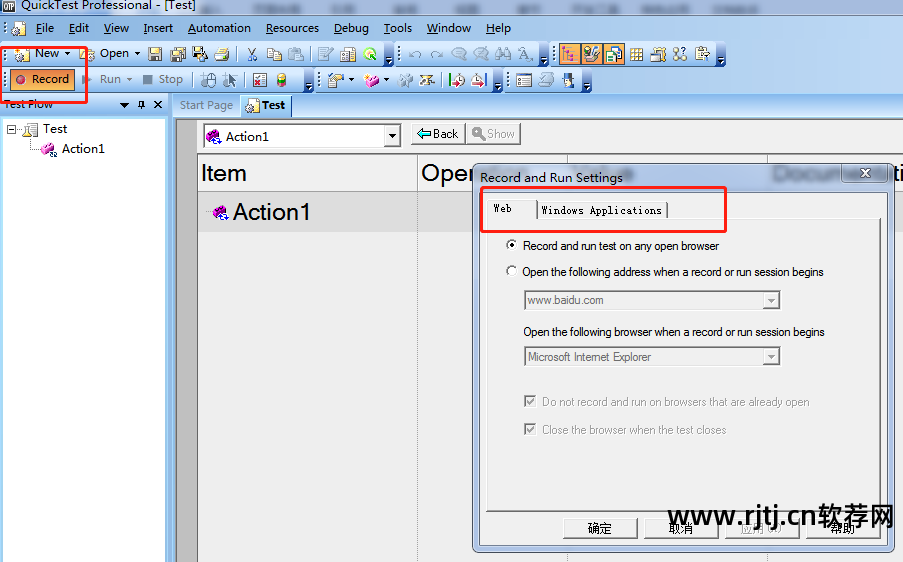Click the Options dialog list icon
903x562 pixels.
click(x=524, y=80)
